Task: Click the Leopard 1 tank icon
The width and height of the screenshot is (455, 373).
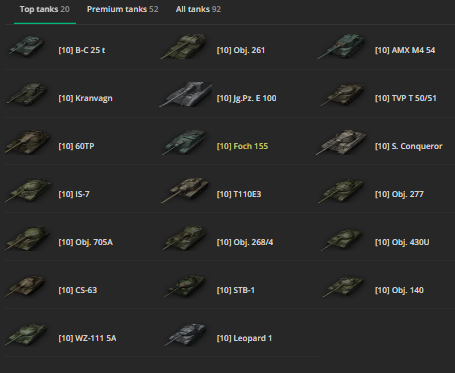Action: tap(186, 335)
